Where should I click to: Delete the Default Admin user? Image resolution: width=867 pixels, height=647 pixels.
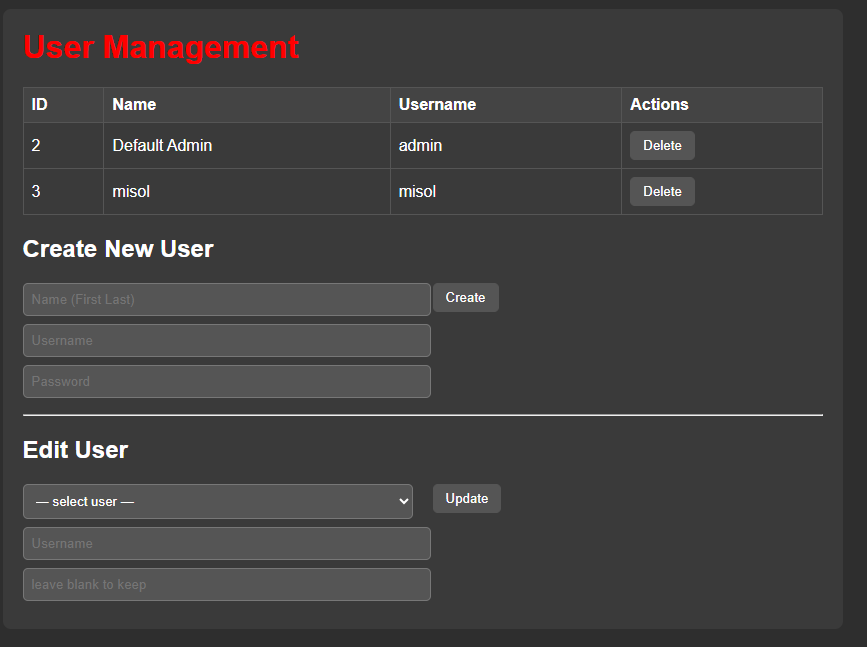tap(661, 146)
